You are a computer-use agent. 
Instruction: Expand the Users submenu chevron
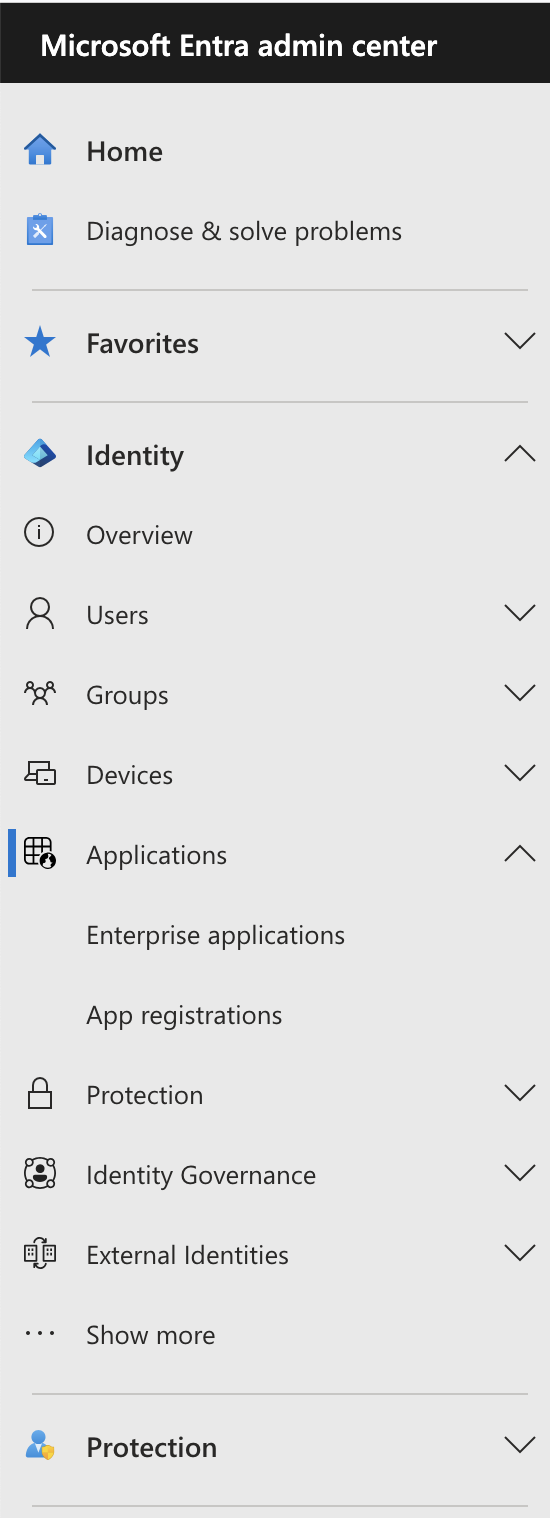pos(520,613)
